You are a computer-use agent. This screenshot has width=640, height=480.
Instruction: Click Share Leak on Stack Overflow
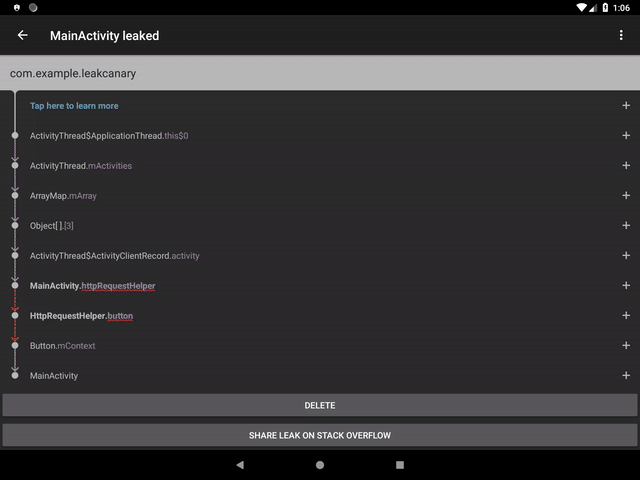[x=320, y=435]
